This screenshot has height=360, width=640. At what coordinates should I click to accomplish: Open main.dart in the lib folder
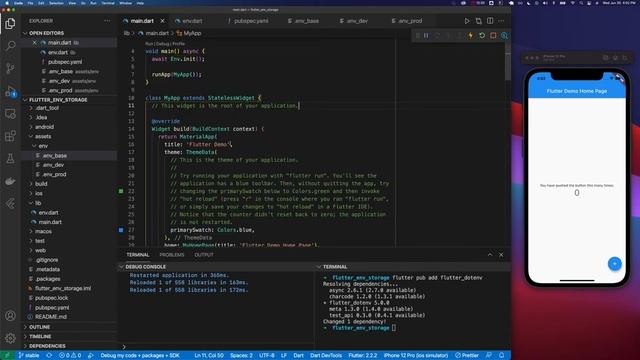click(50, 222)
